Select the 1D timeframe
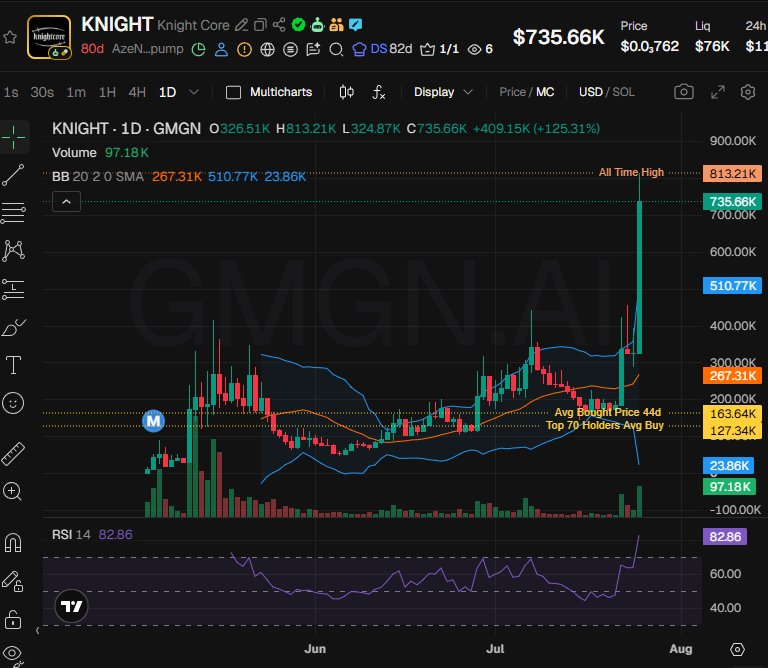Screen dimensions: 768x668 coord(168,92)
